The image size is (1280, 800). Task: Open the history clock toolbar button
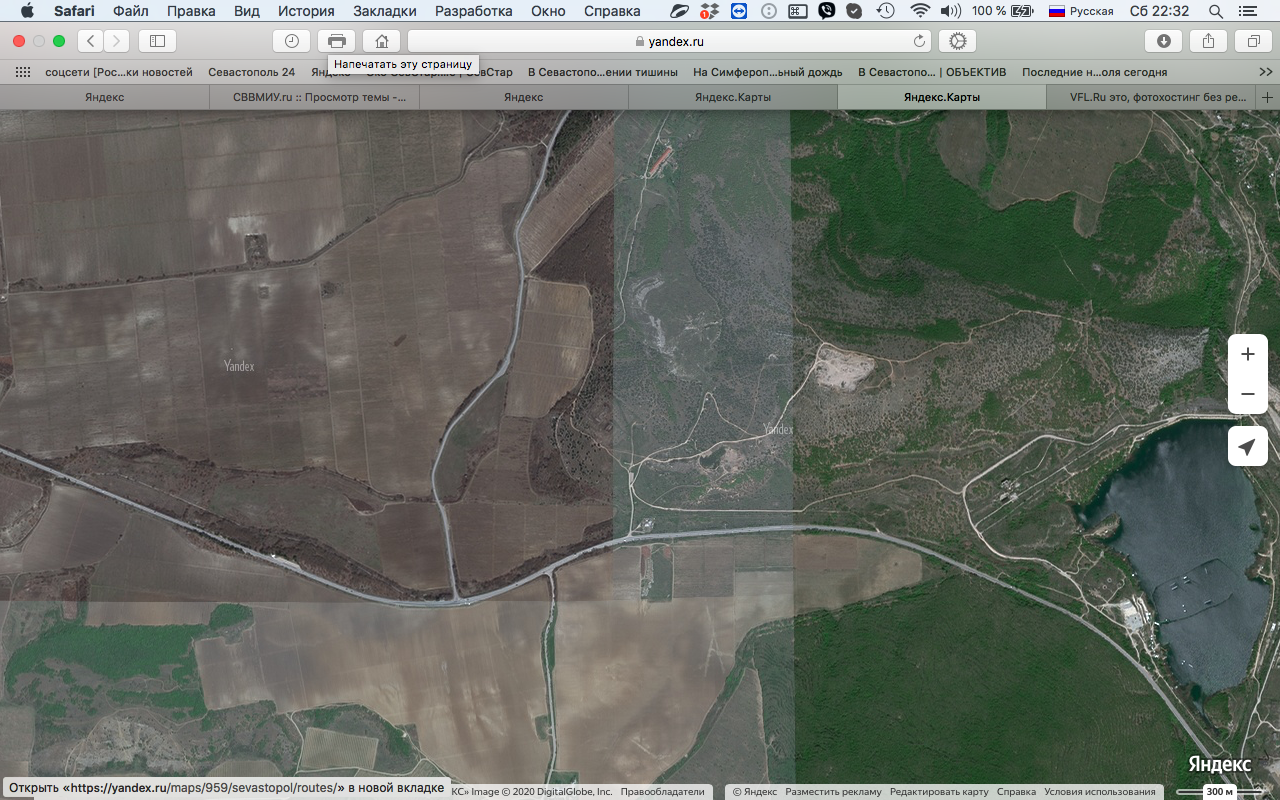291,41
